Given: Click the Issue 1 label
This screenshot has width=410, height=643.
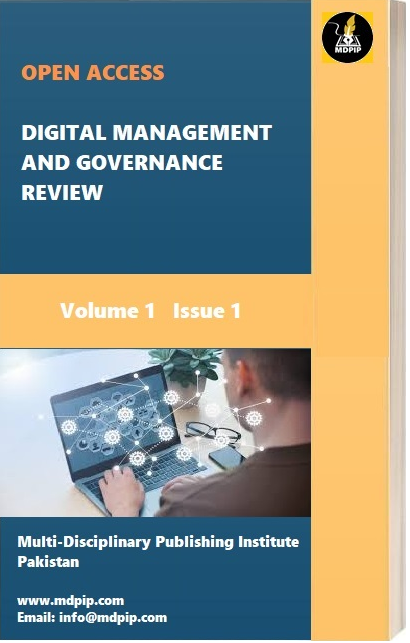Looking at the screenshot, I should click(207, 310).
